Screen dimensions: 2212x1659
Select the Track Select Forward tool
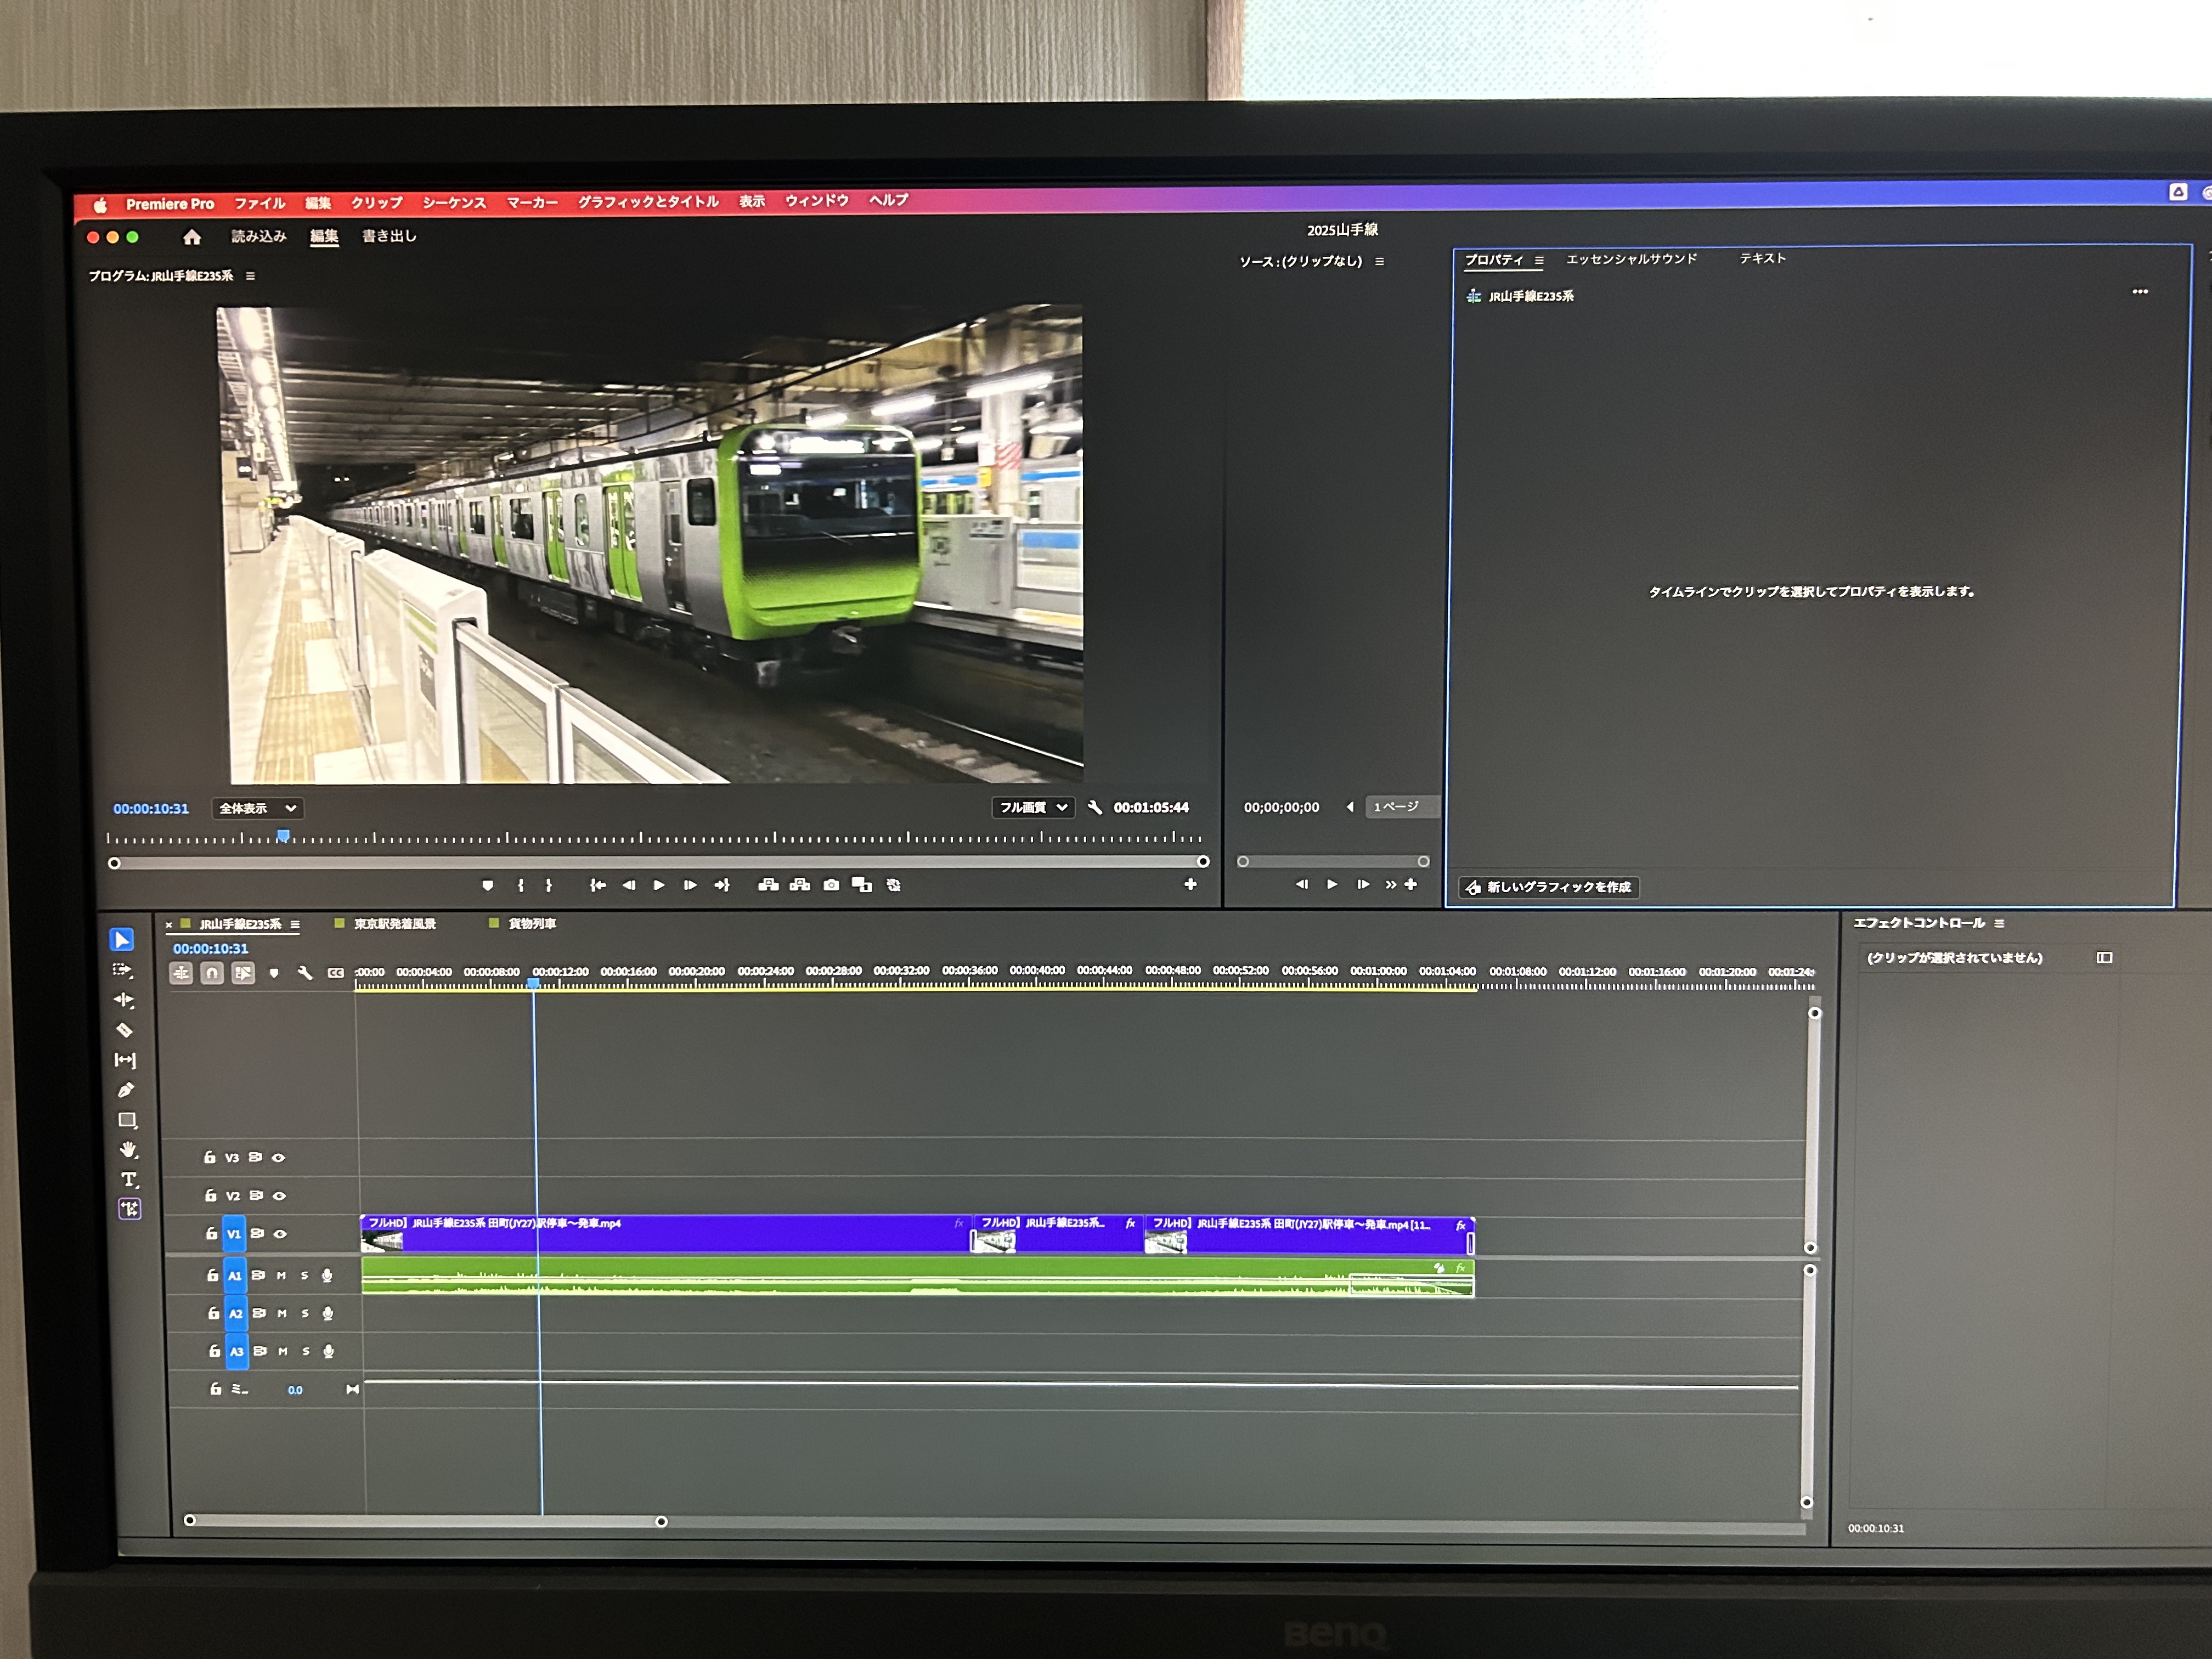(x=123, y=970)
